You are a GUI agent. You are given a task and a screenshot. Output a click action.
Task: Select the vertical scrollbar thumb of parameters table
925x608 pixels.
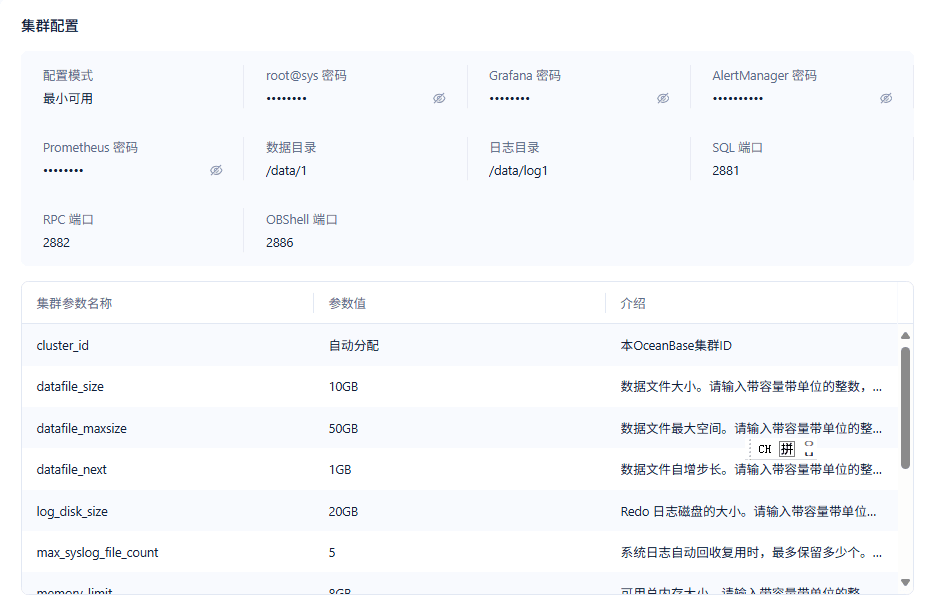906,408
